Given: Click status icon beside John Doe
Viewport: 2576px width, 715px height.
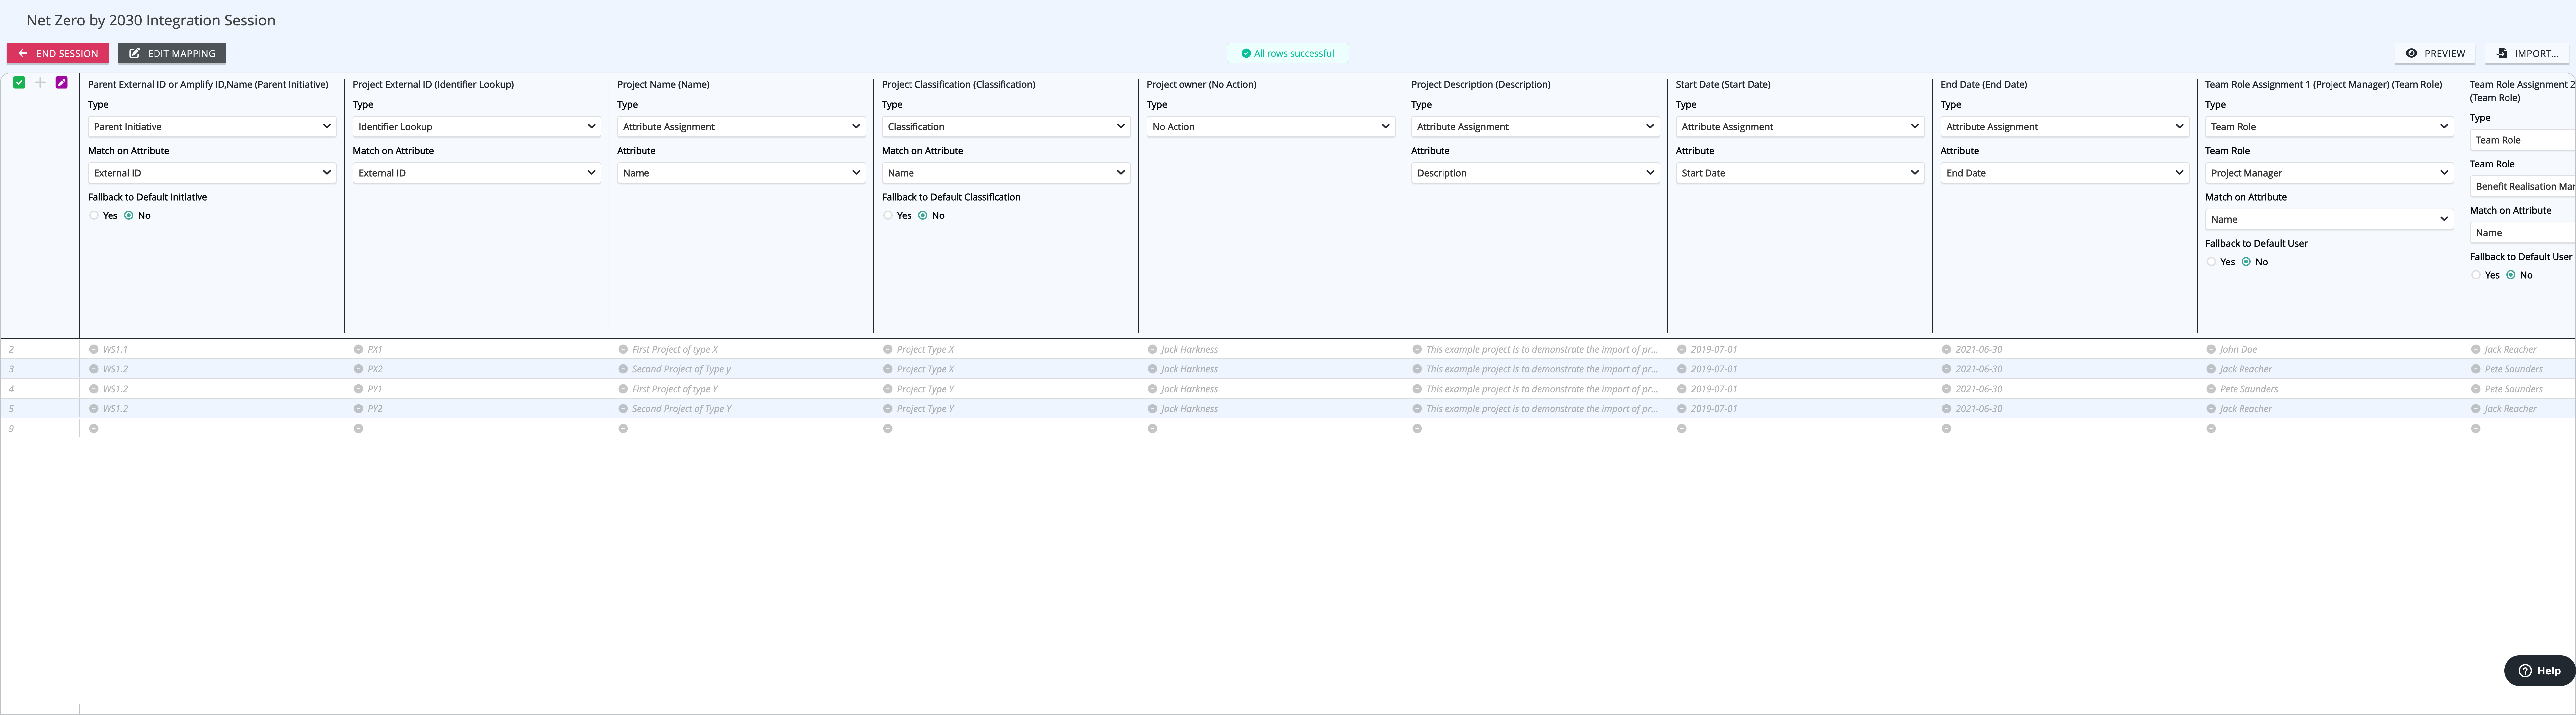Looking at the screenshot, I should 2211,349.
